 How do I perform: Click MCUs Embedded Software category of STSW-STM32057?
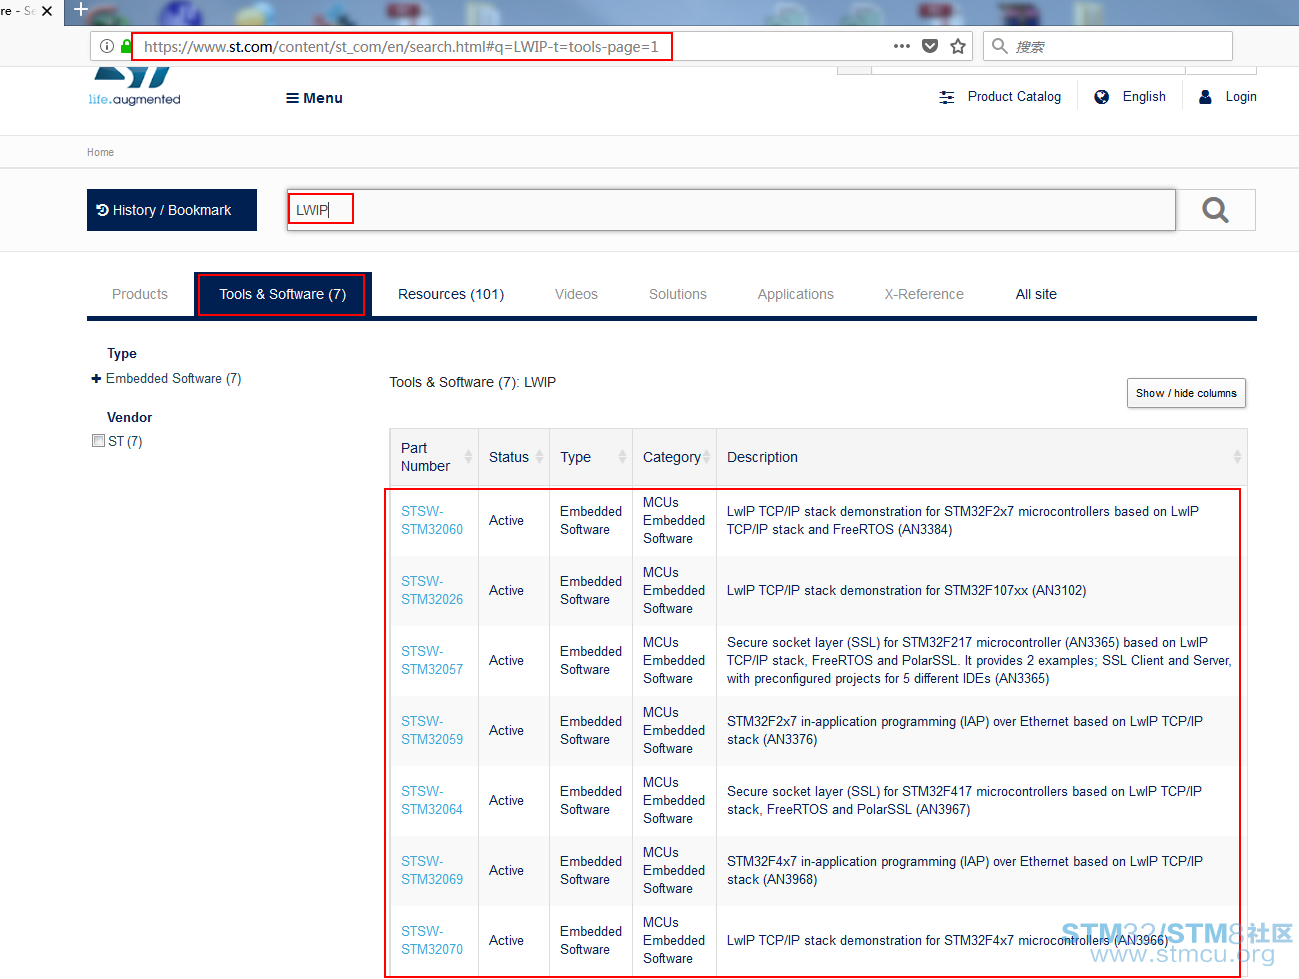pyautogui.click(x=674, y=660)
